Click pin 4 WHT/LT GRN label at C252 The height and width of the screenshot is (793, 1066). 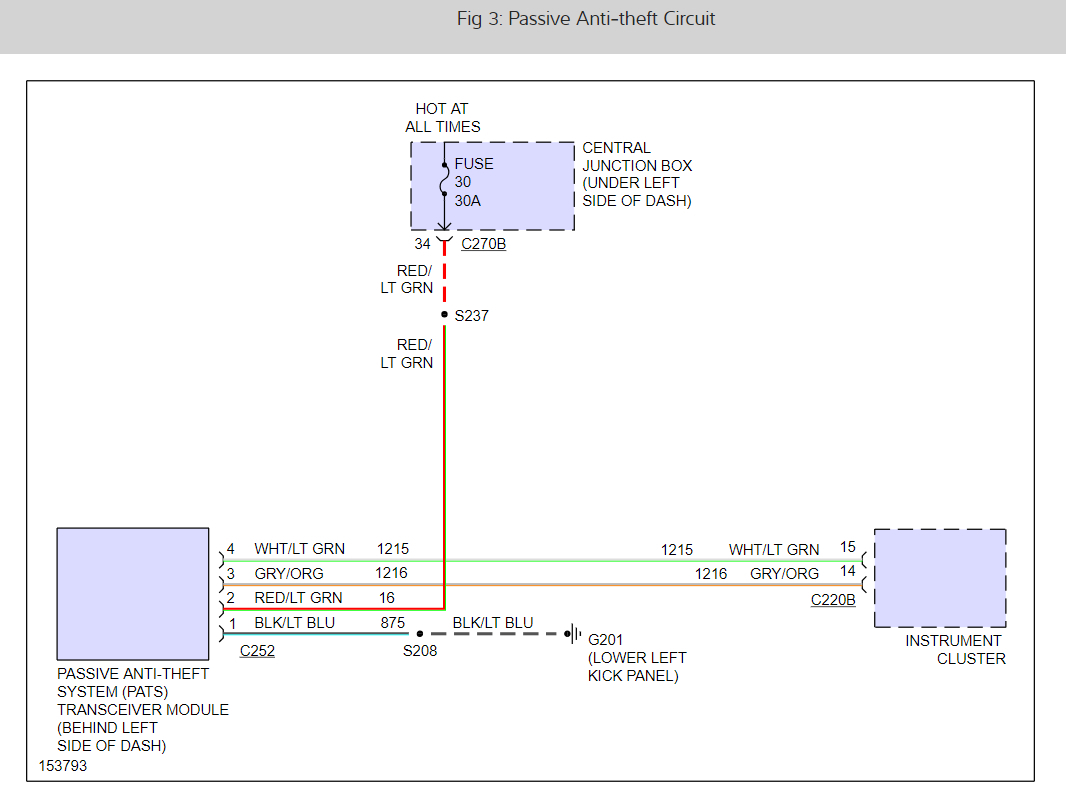coord(299,549)
